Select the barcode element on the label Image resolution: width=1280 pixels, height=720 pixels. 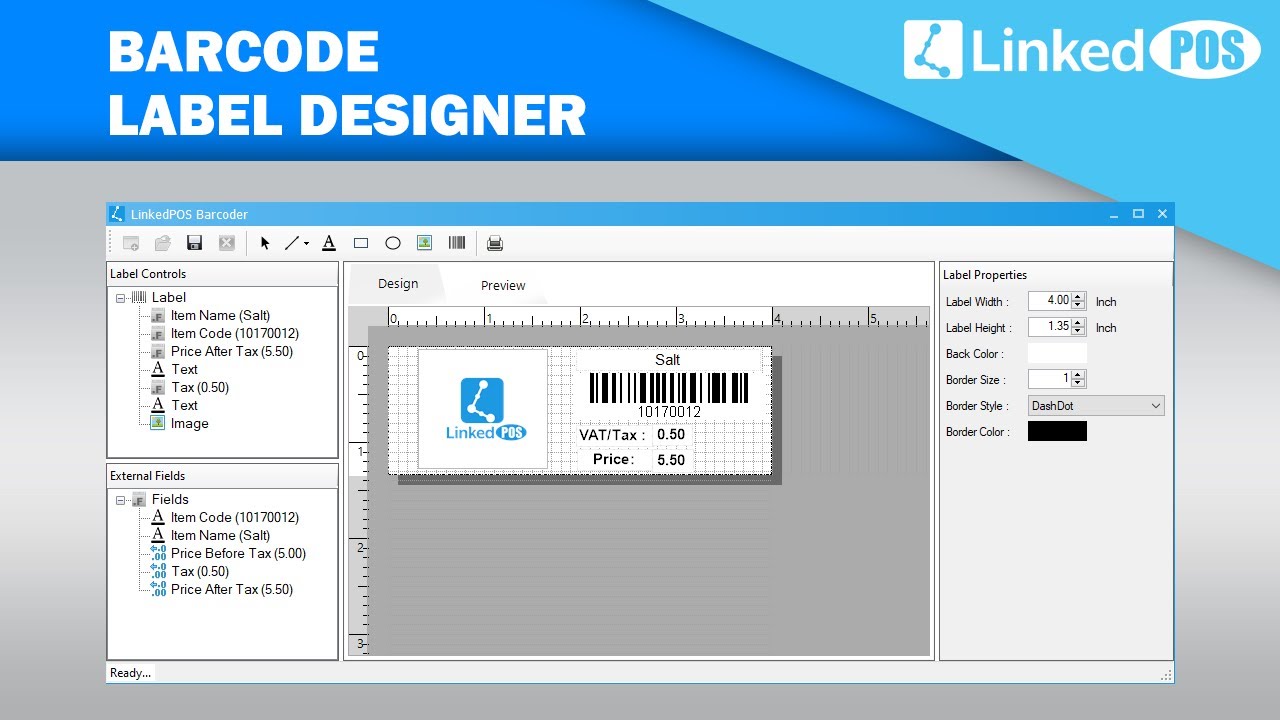[669, 395]
